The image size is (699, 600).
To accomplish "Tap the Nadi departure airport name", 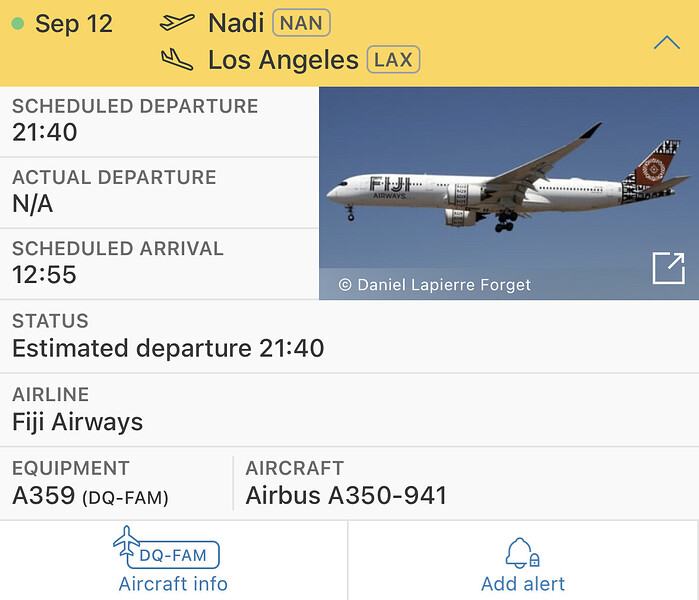I will (236, 23).
